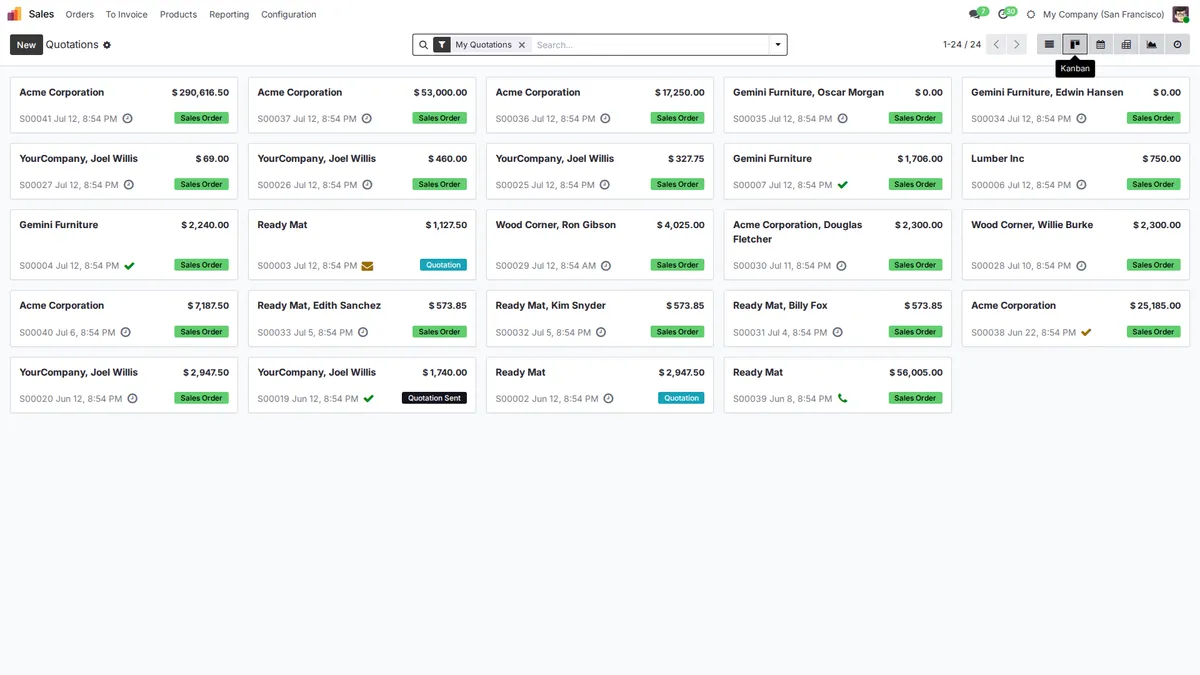Image resolution: width=1200 pixels, height=675 pixels.
Task: Click the green checkmark on S00019
Action: point(368,398)
